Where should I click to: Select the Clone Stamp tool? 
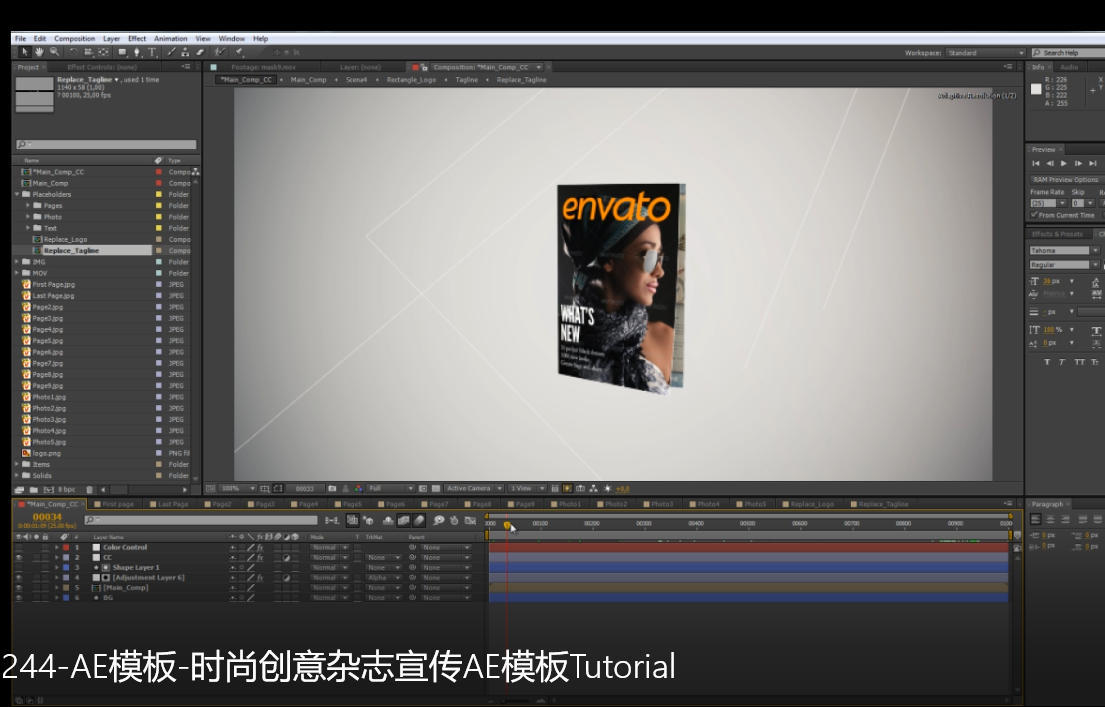(185, 52)
